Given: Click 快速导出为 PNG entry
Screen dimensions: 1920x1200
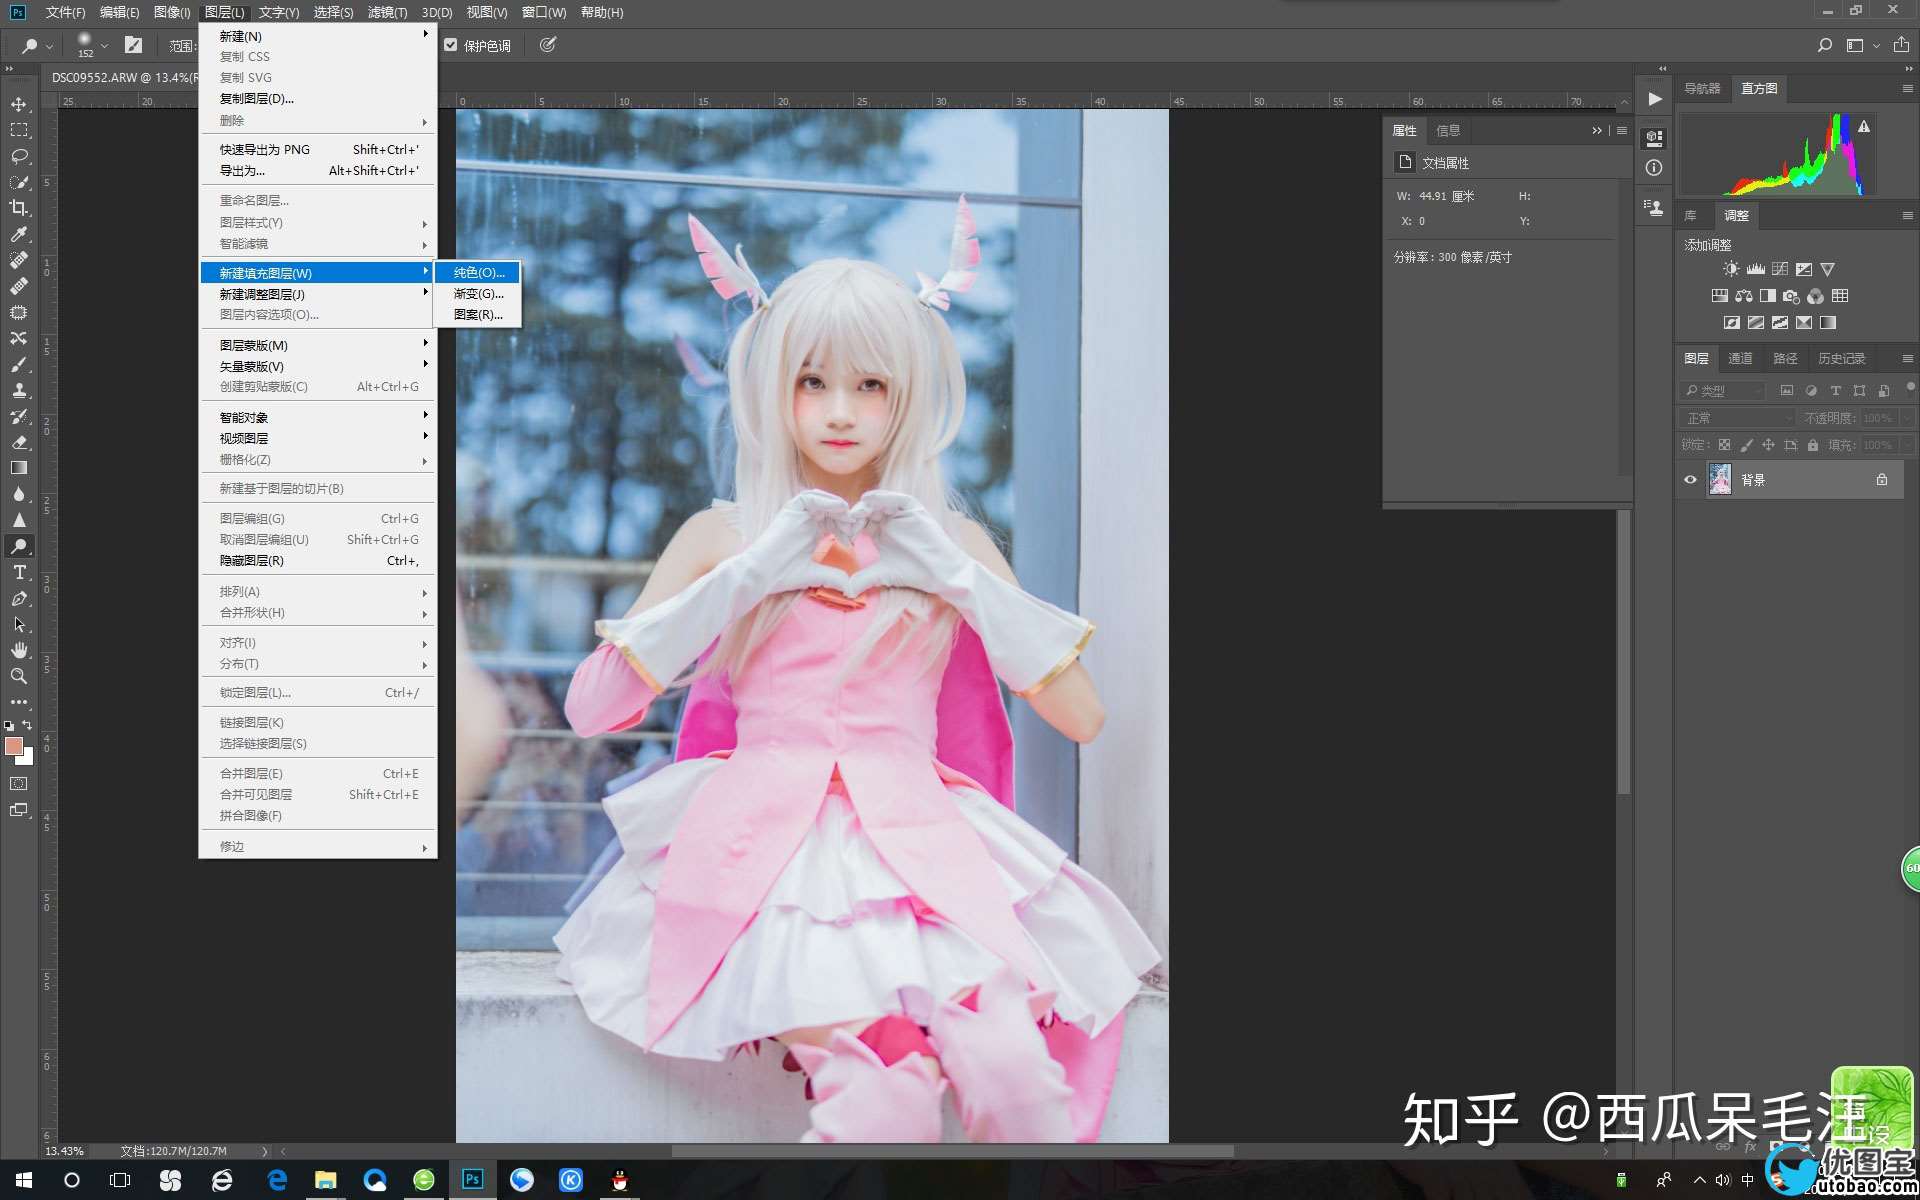Looking at the screenshot, I should [317, 149].
